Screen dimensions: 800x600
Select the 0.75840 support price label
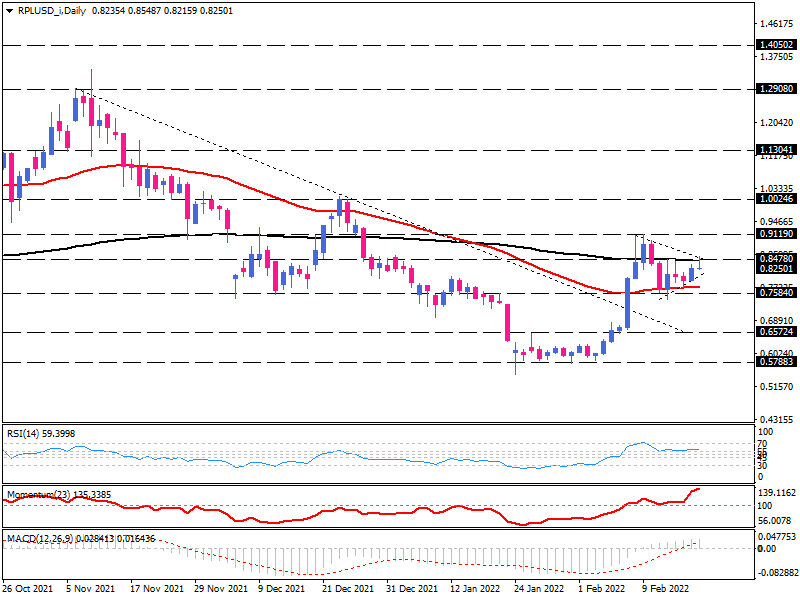(775, 294)
